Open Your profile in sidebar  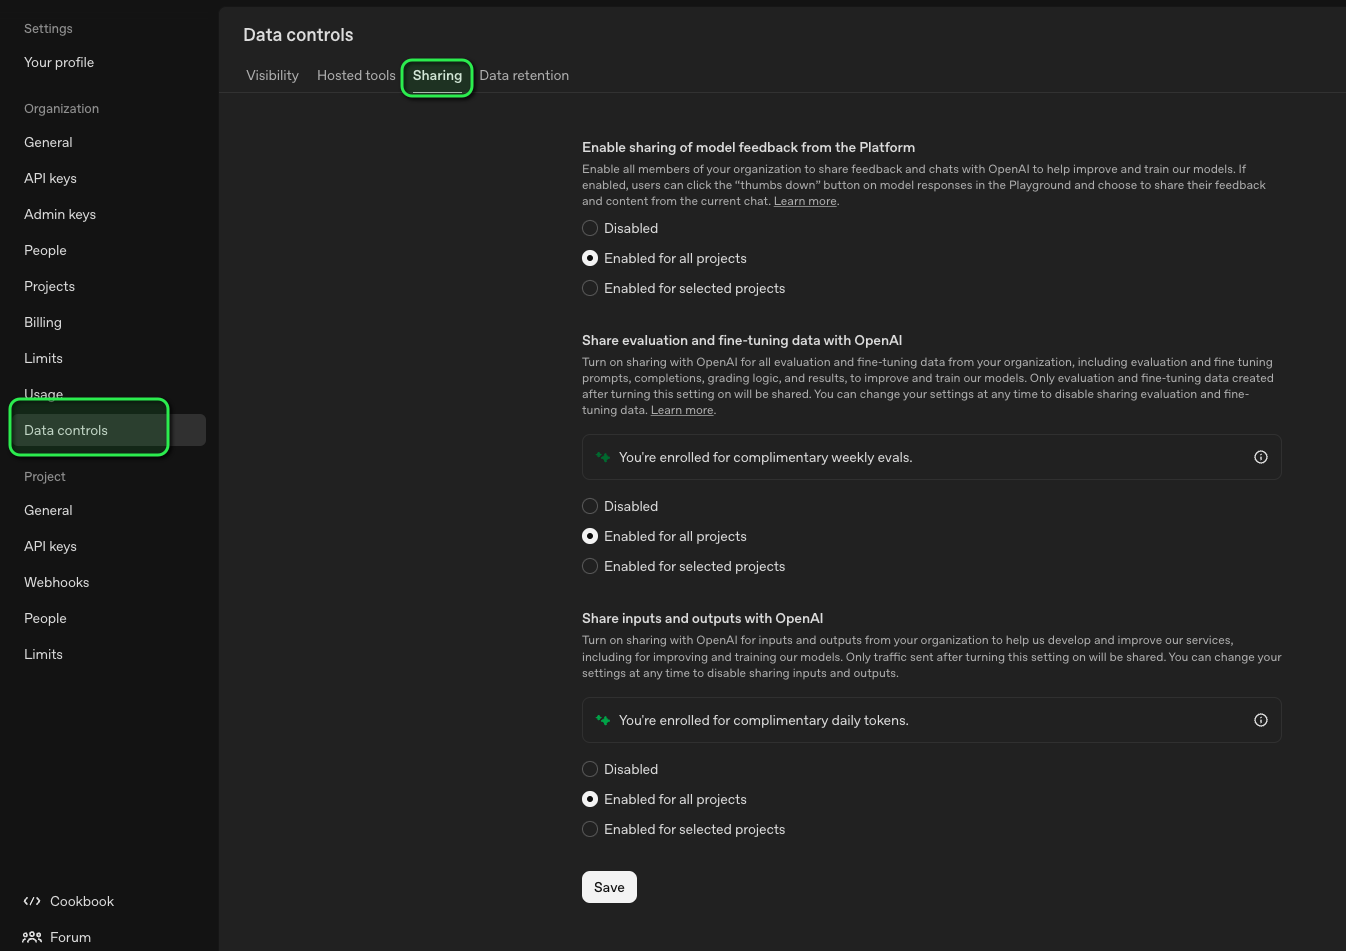(59, 62)
